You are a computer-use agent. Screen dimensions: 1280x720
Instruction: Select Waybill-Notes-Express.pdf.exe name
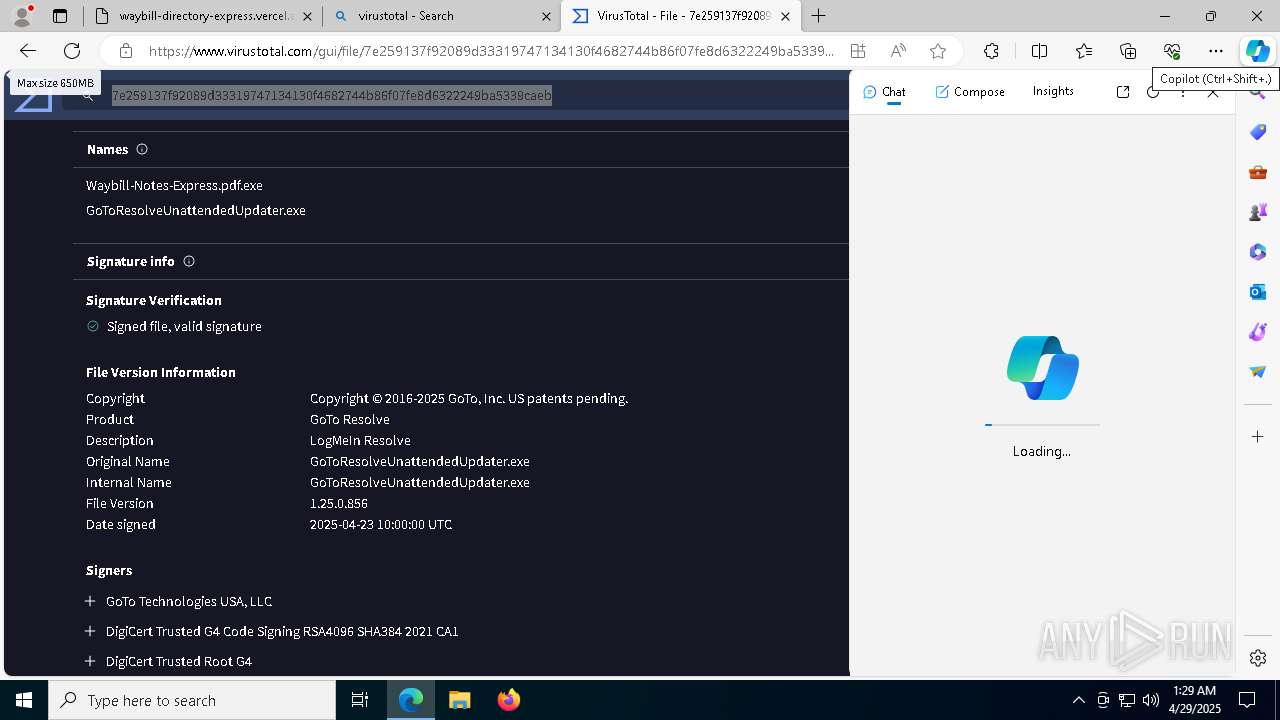coord(174,185)
